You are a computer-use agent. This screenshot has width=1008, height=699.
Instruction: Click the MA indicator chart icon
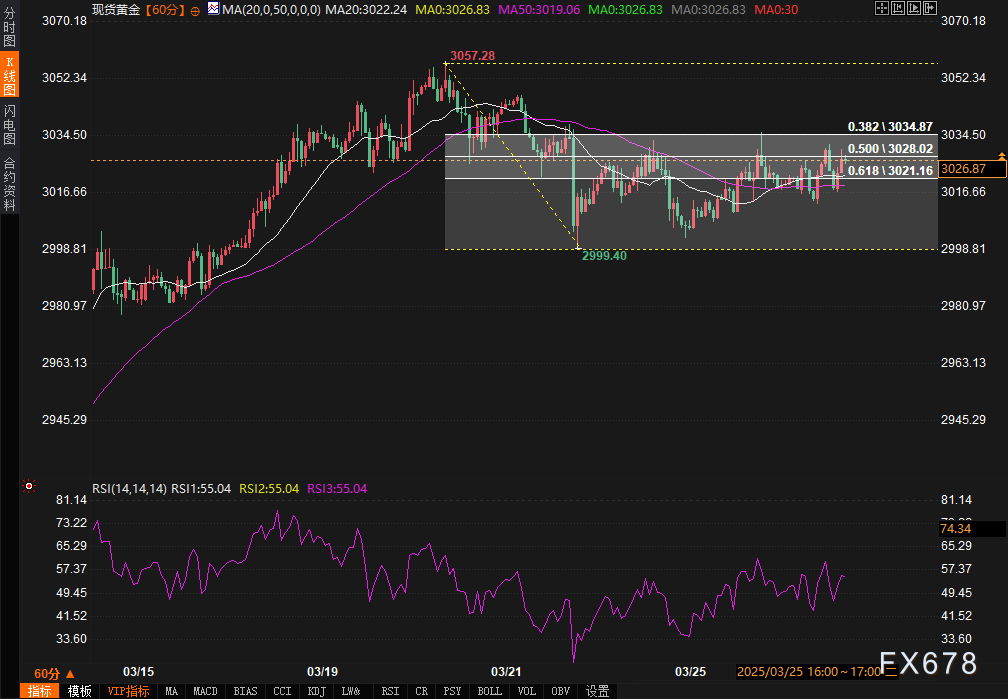211,9
